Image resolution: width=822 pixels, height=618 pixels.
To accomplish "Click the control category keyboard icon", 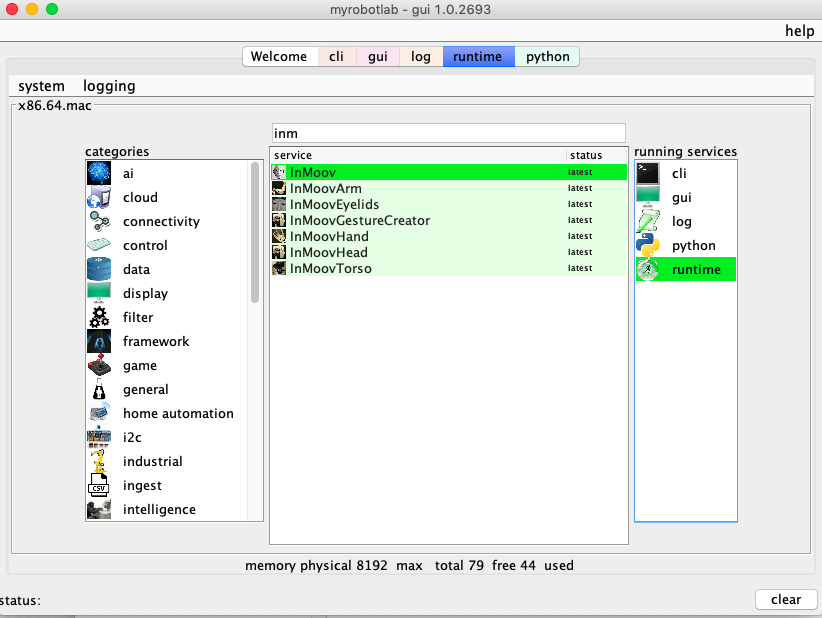I will pos(99,245).
